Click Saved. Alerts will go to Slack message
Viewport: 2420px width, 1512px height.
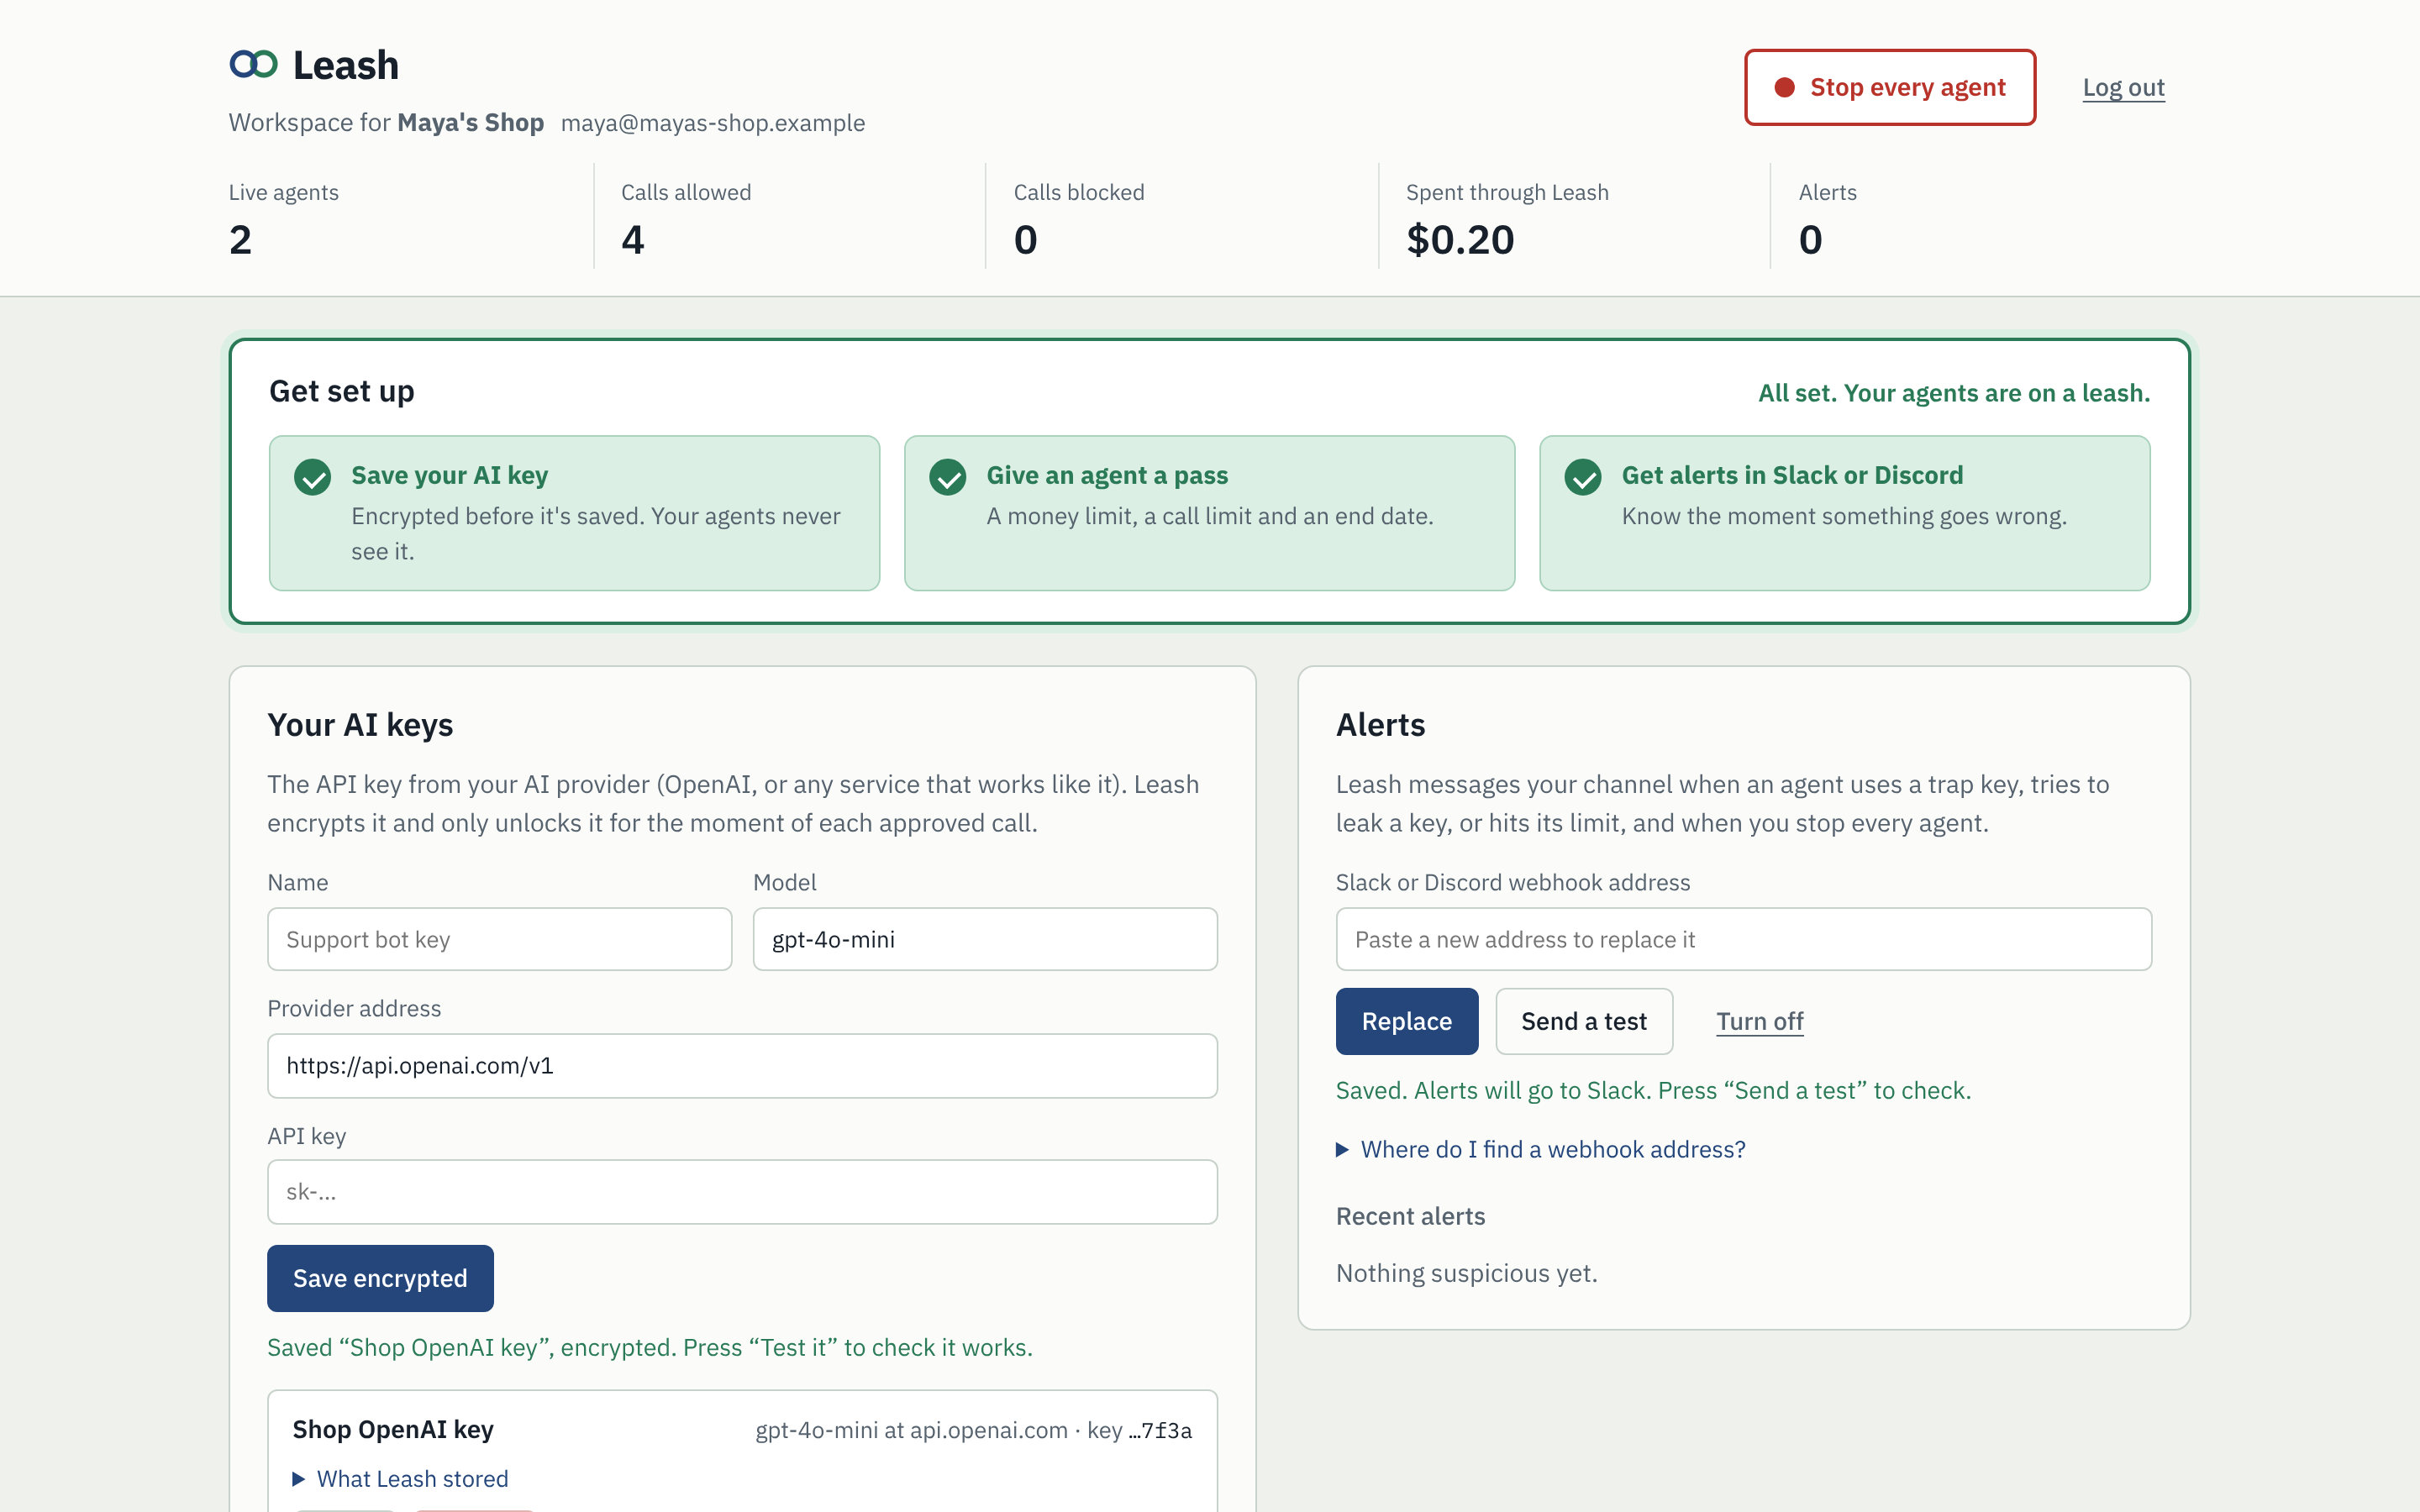[1653, 1090]
